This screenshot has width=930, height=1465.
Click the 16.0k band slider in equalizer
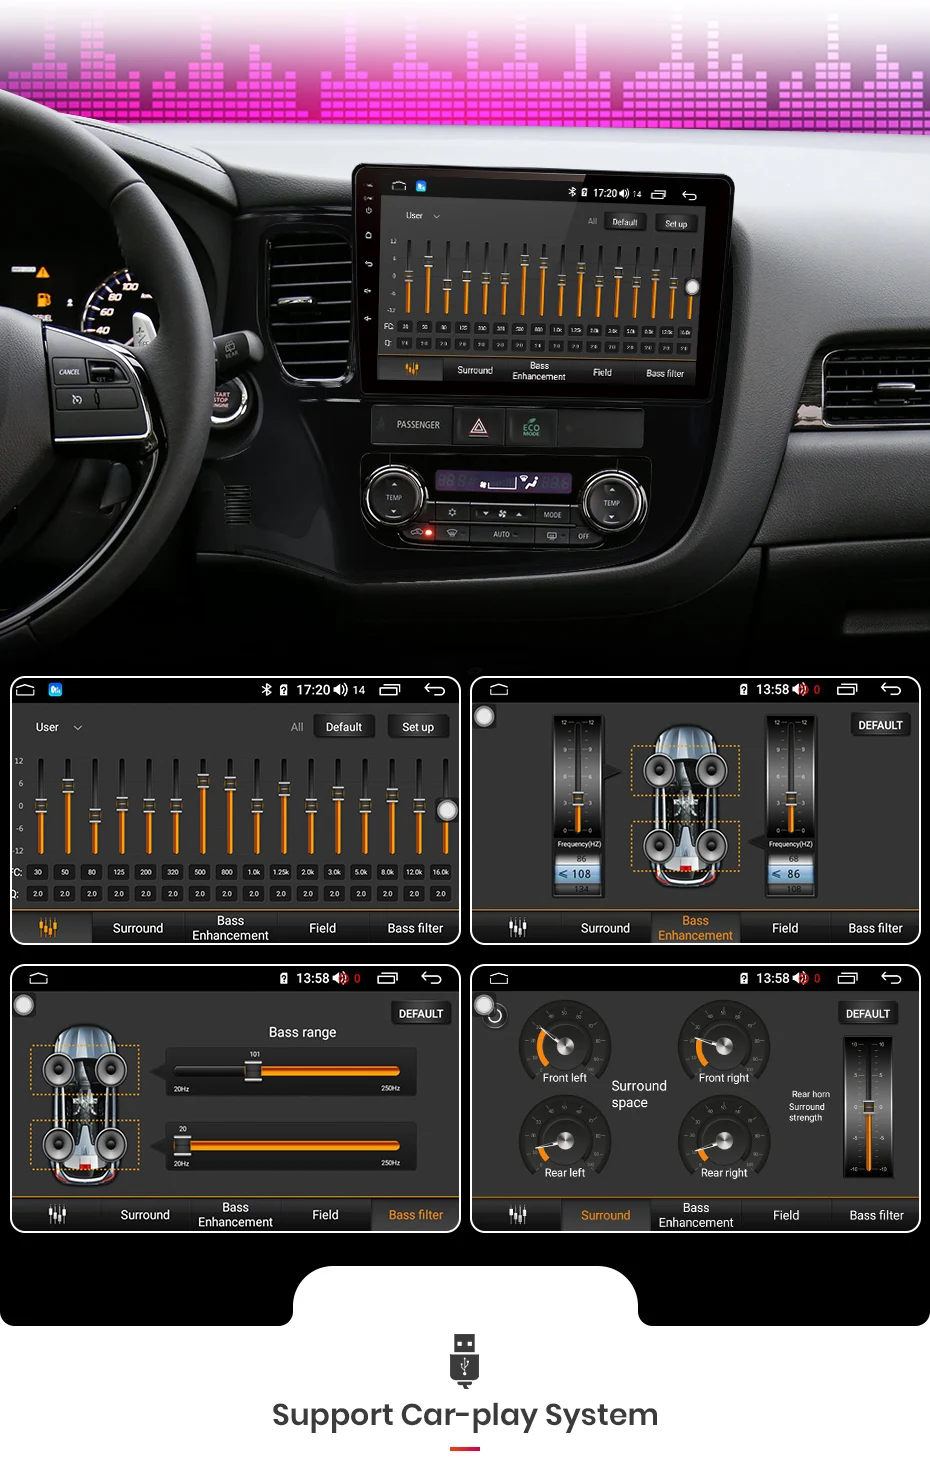(444, 806)
